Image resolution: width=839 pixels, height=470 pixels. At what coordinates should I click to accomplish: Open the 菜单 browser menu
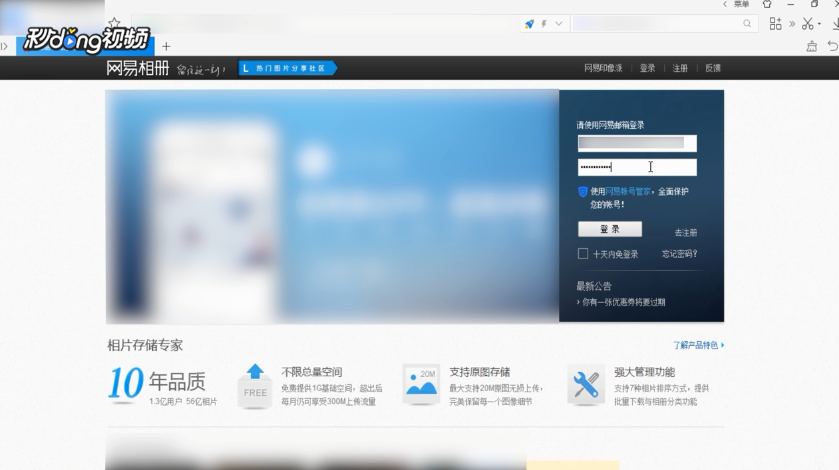point(741,4)
